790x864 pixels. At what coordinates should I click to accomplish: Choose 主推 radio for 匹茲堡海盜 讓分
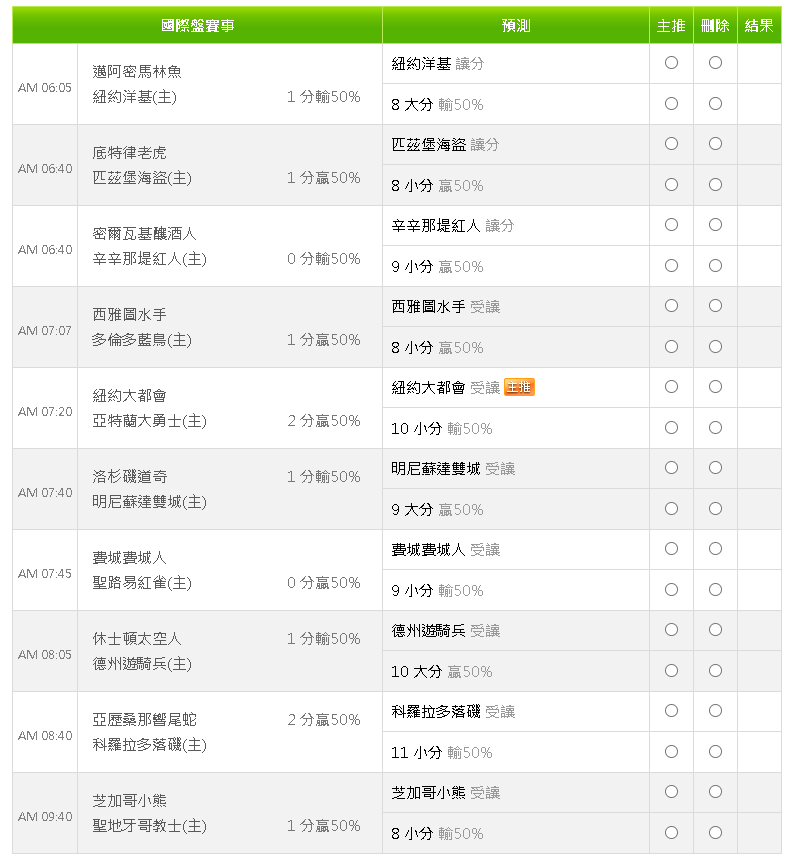click(671, 143)
